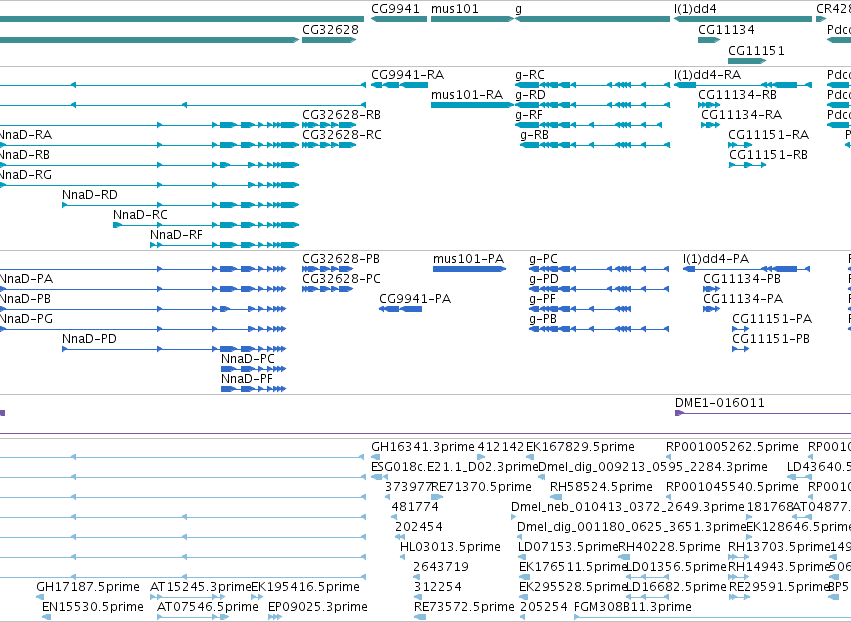Viewport: 851px width, 622px height.
Task: Click the NnaD-RF transcript label
Action: click(176, 235)
